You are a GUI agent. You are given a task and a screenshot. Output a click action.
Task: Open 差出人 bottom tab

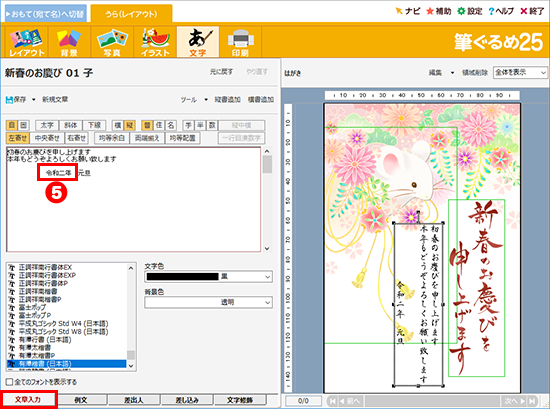[x=134, y=400]
